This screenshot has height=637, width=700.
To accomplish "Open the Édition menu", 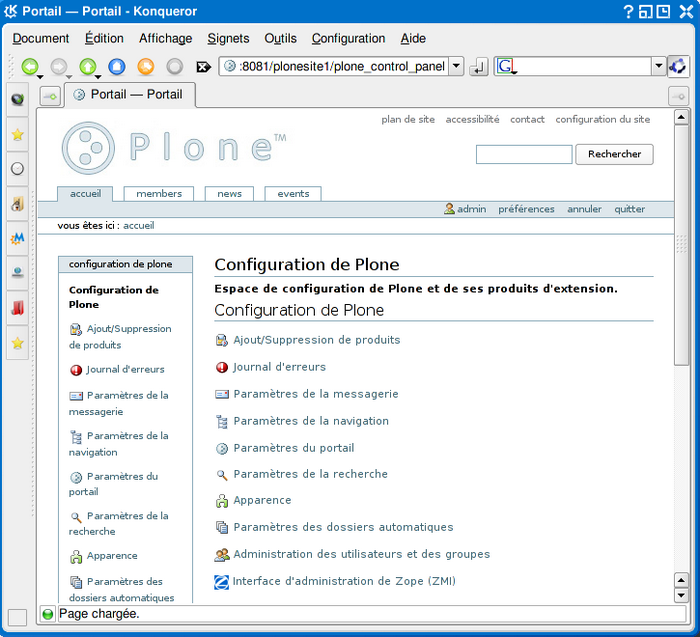I will pyautogui.click(x=104, y=39).
